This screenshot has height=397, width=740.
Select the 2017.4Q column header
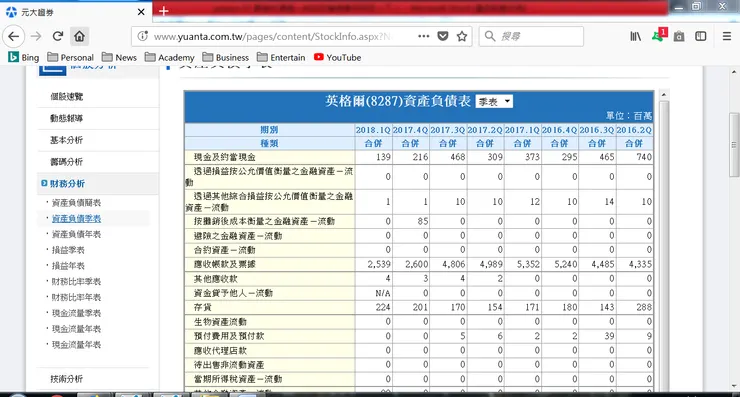click(x=410, y=130)
